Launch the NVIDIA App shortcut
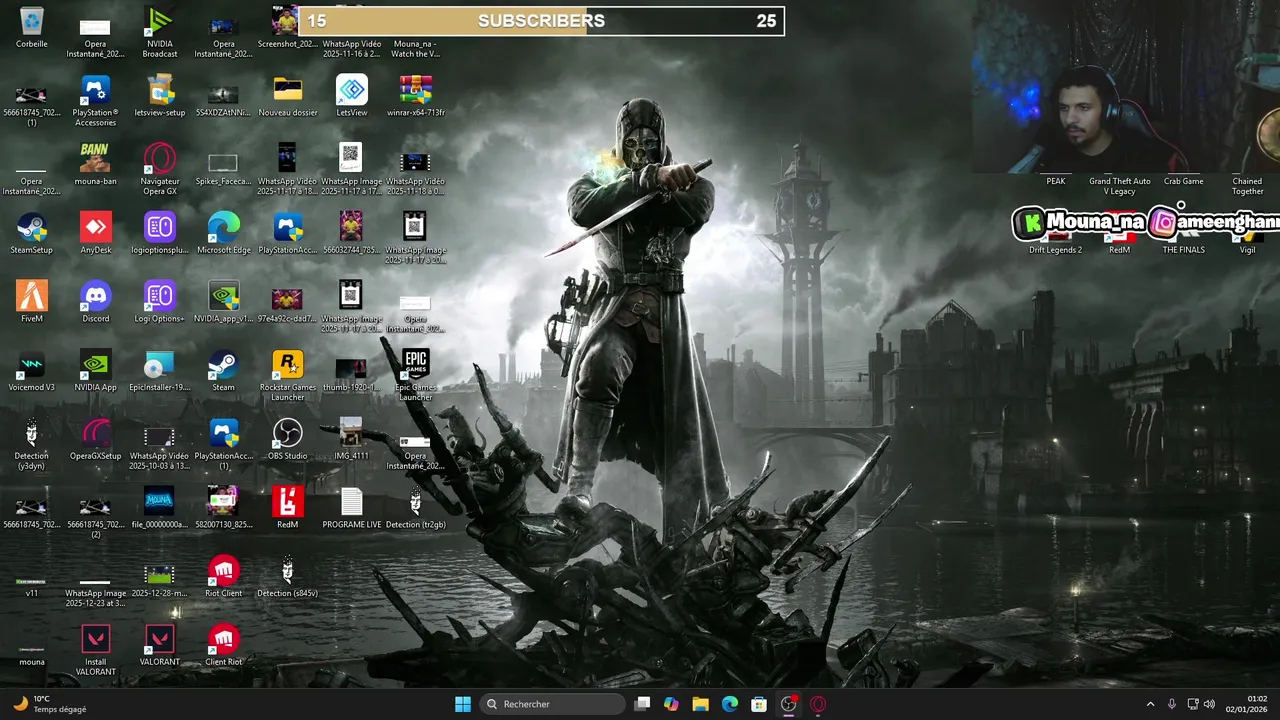1280x720 pixels. pos(95,371)
